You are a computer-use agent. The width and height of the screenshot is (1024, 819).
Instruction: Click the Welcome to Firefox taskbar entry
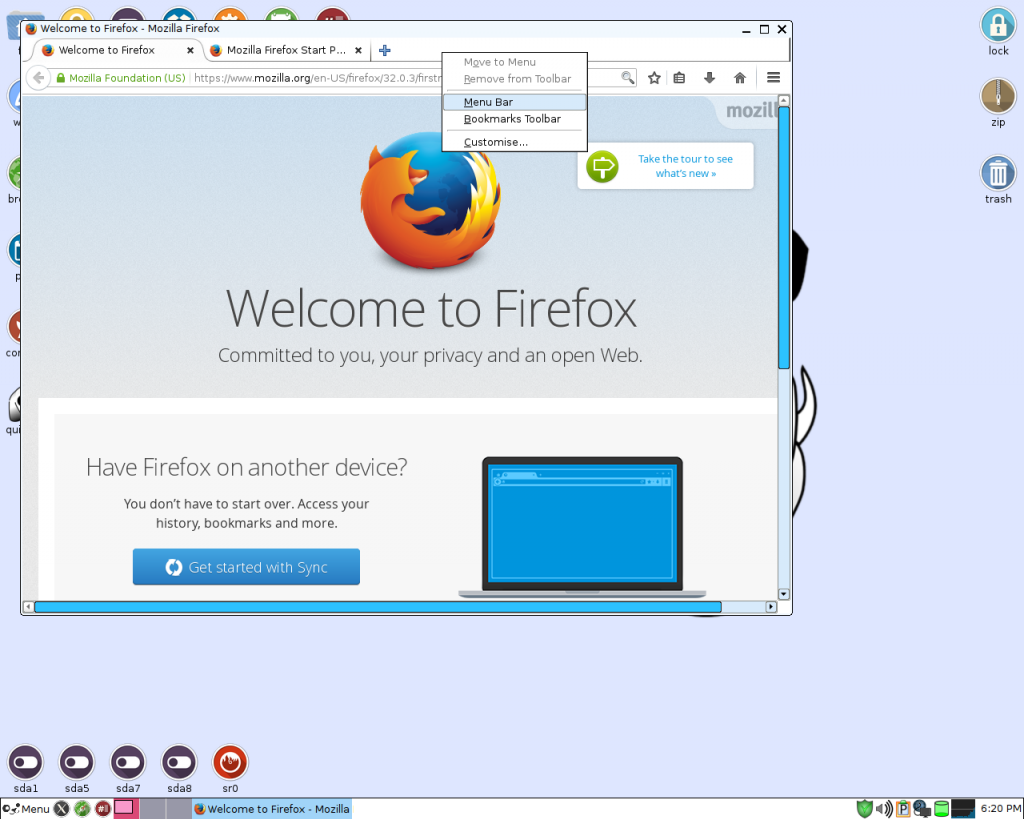[272, 809]
